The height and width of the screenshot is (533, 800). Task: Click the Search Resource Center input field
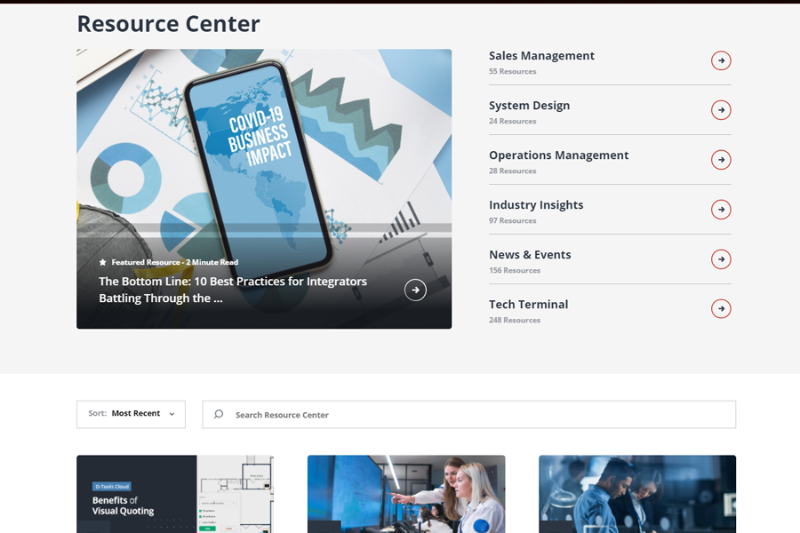[469, 414]
